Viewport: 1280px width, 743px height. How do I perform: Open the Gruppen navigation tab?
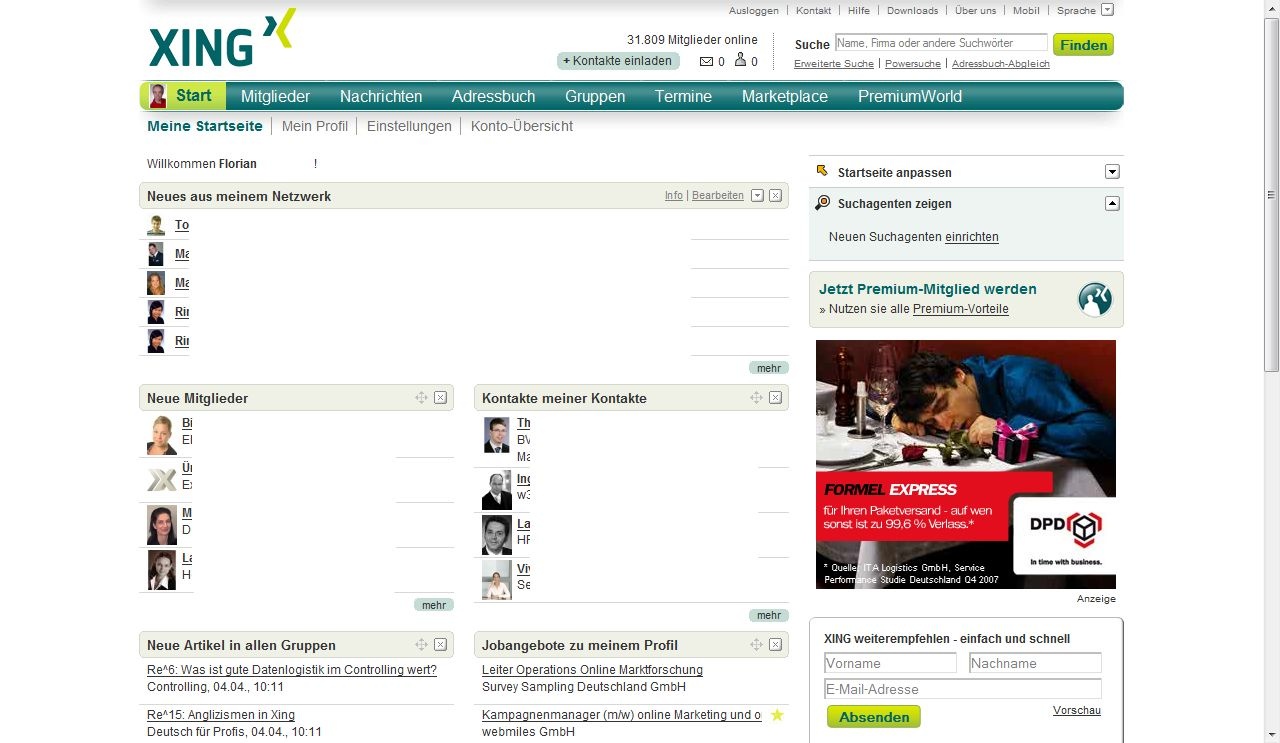click(x=595, y=97)
